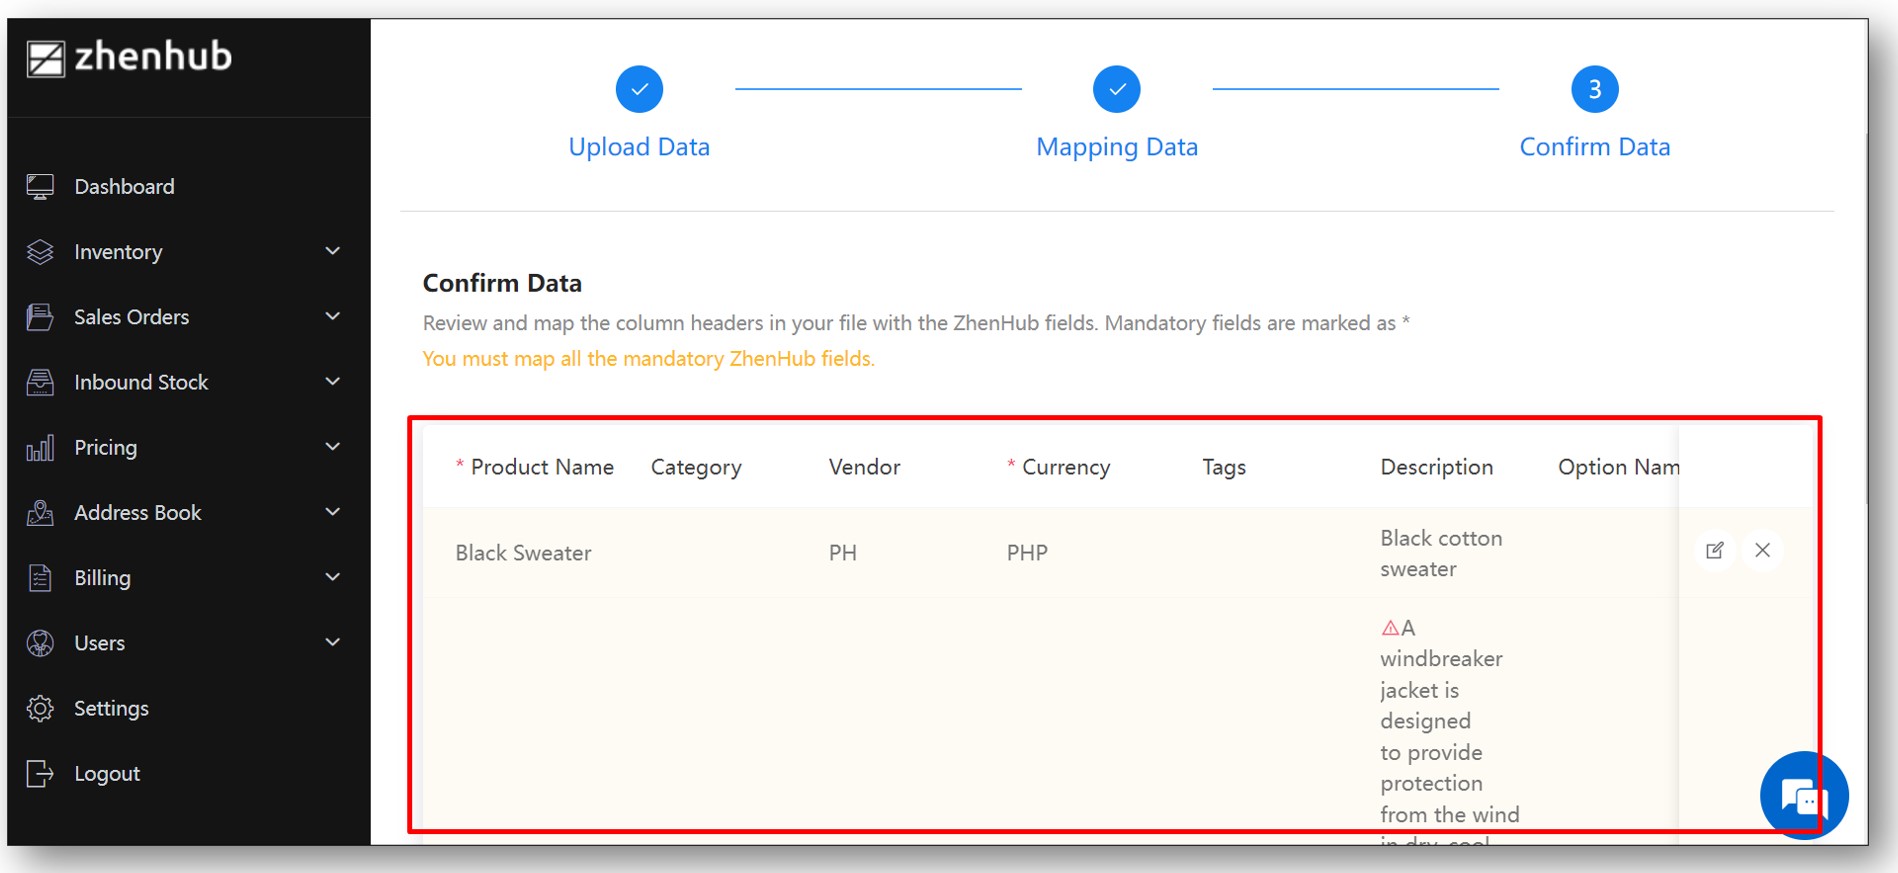Click the Settings gear icon
This screenshot has width=1898, height=873.
[x=40, y=708]
